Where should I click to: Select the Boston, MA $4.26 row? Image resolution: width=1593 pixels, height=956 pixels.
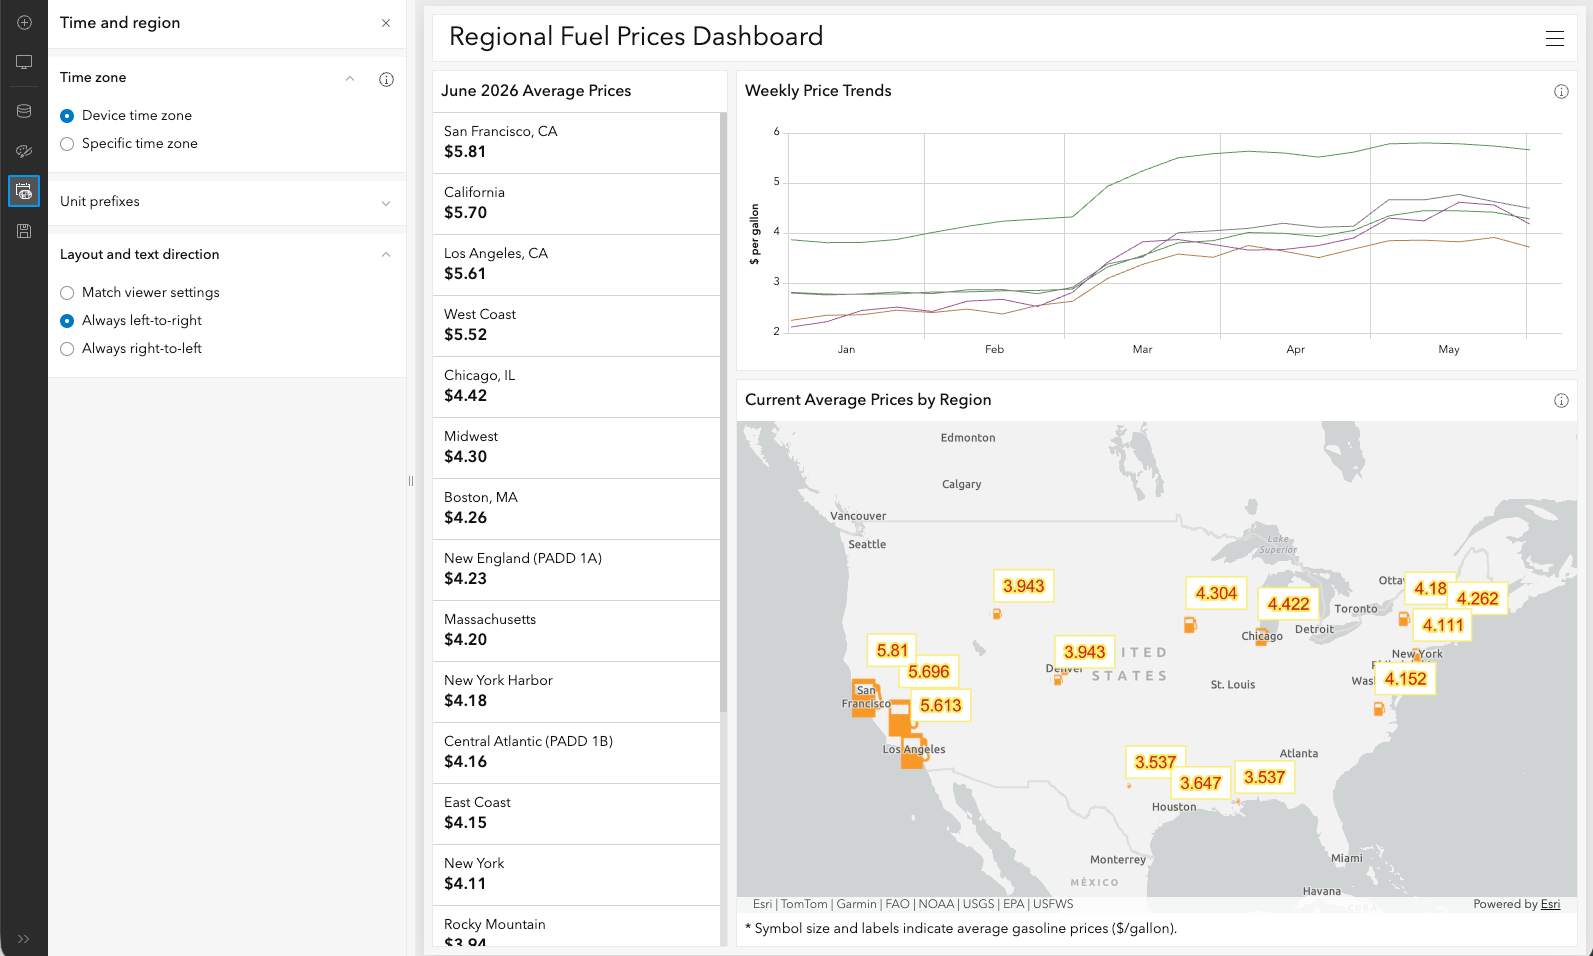576,509
